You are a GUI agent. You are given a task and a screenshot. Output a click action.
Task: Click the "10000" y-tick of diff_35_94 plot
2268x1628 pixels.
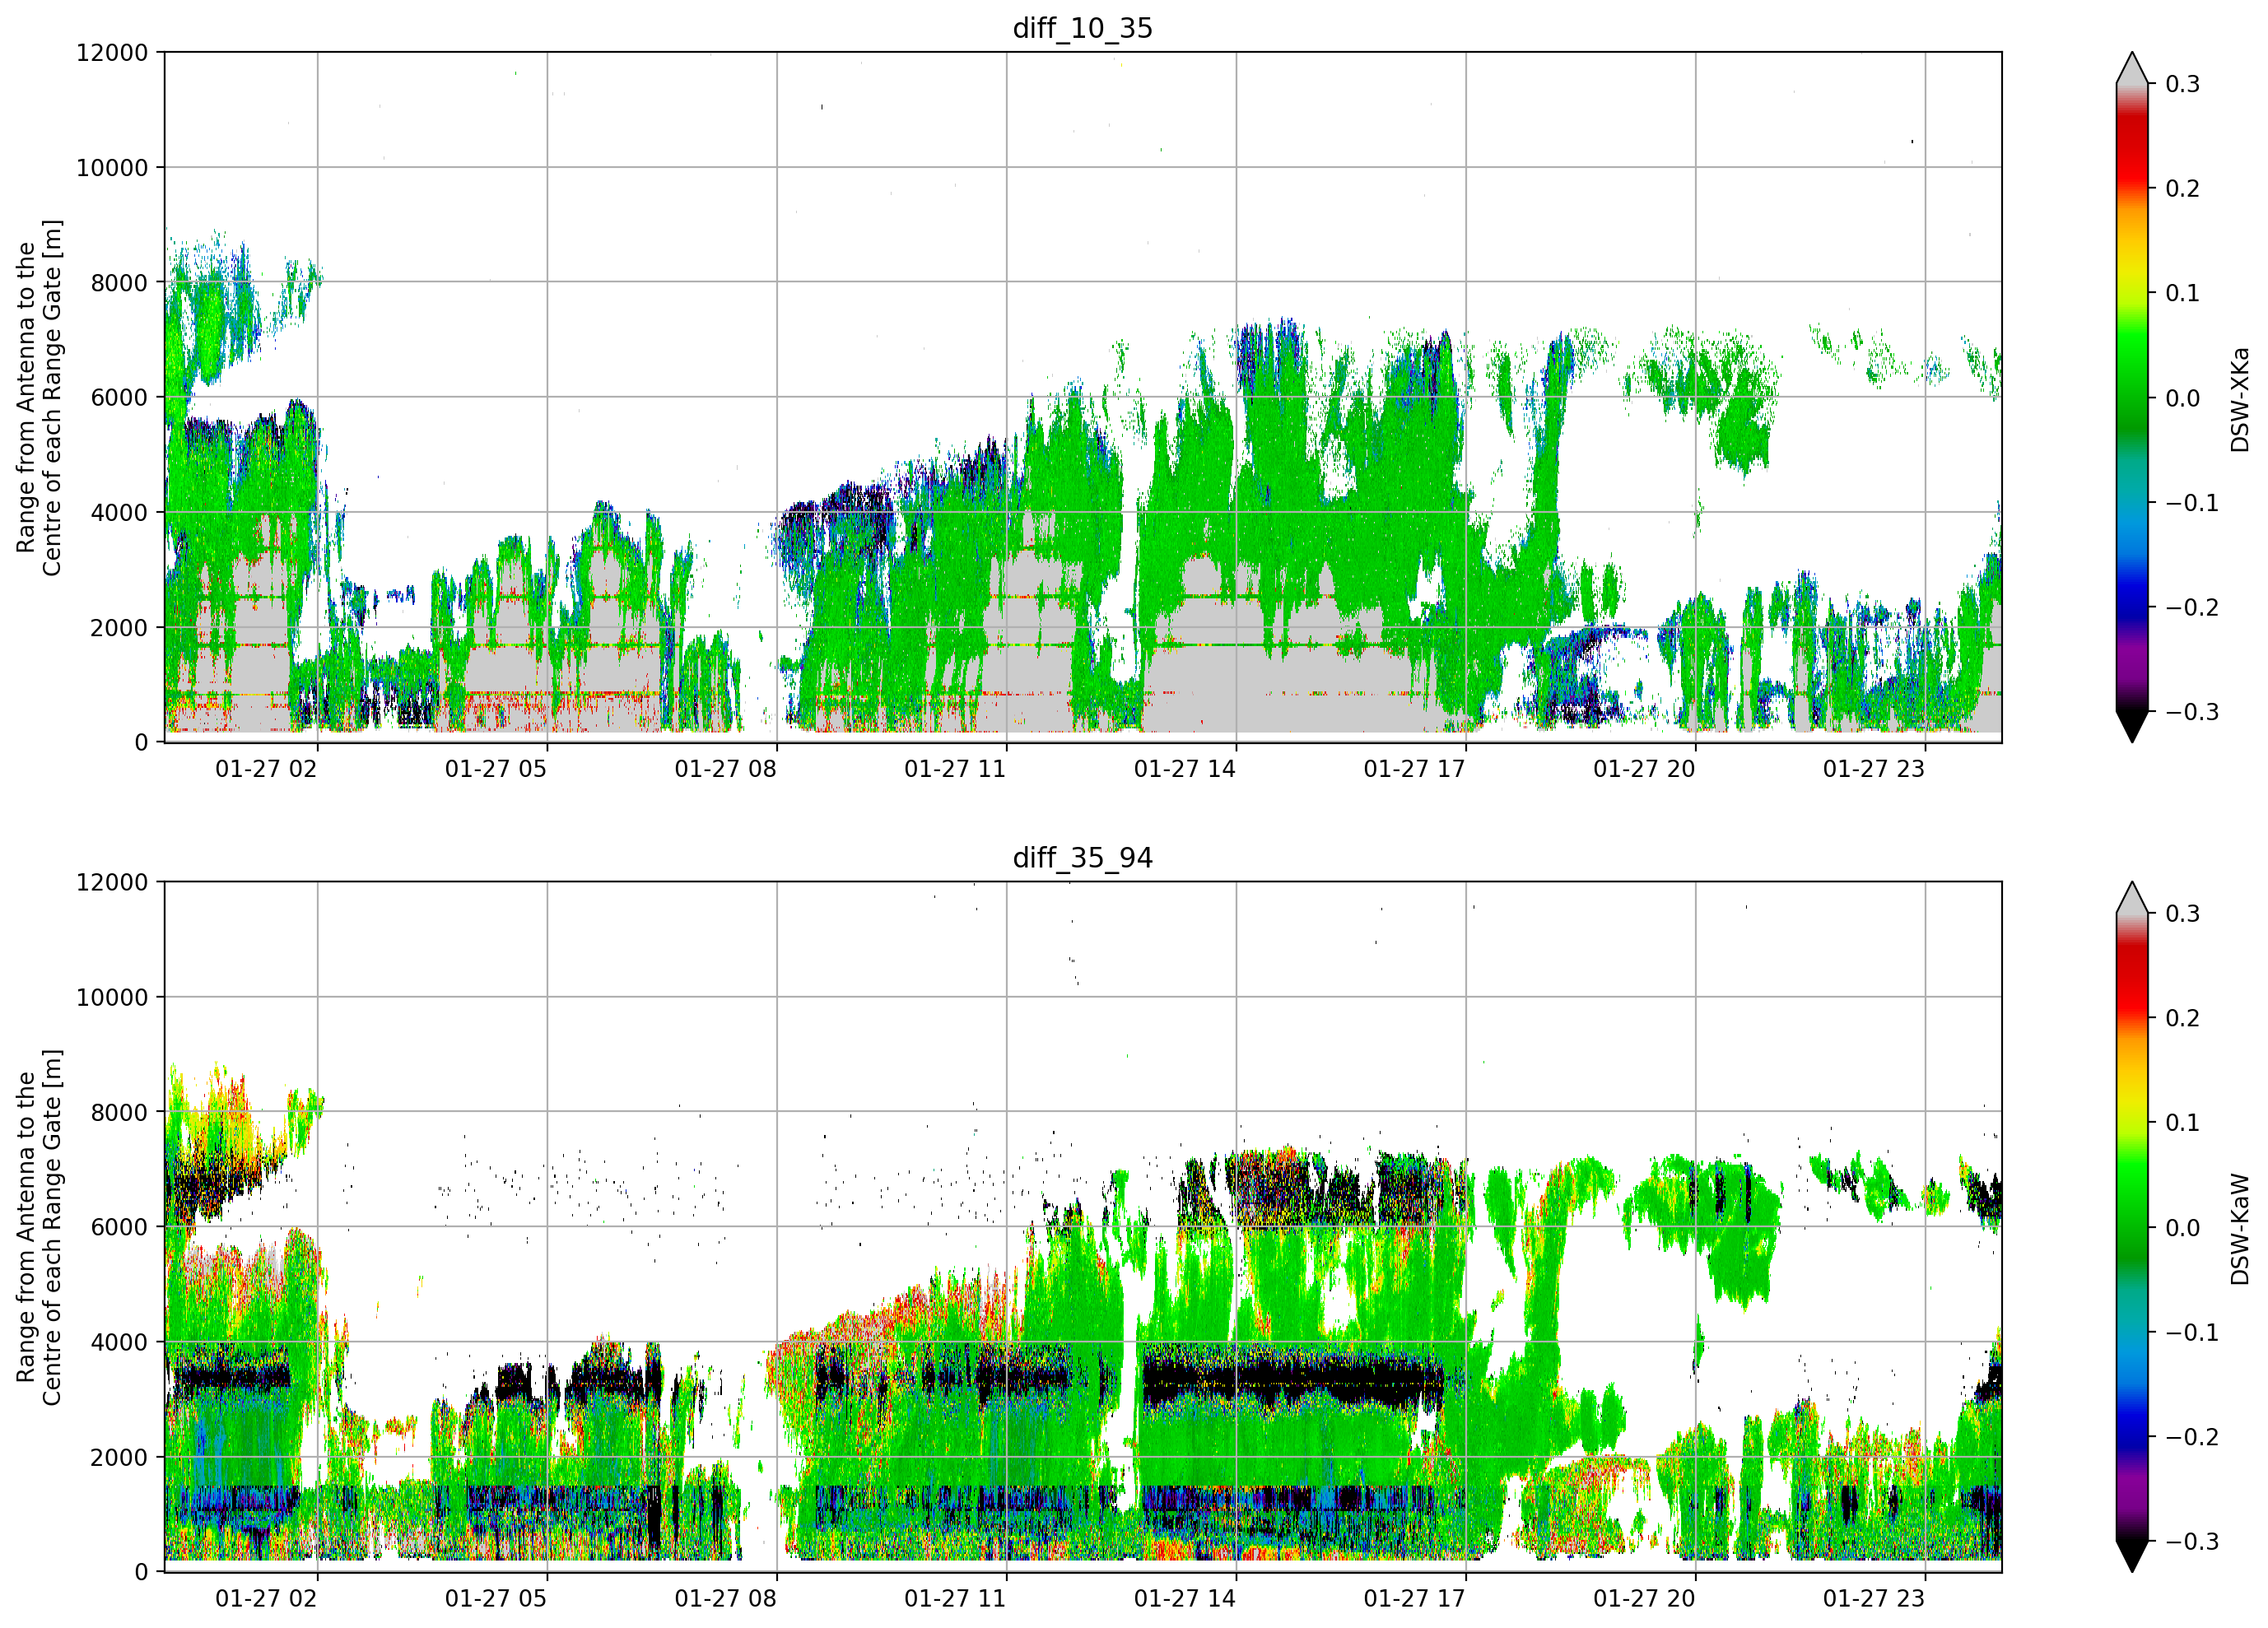pos(112,998)
